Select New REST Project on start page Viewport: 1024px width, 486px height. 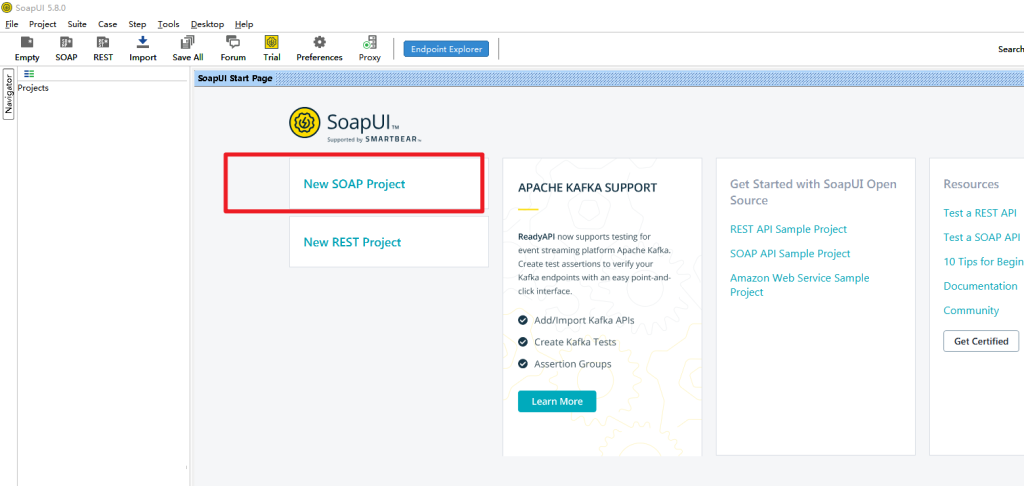pyautogui.click(x=352, y=242)
